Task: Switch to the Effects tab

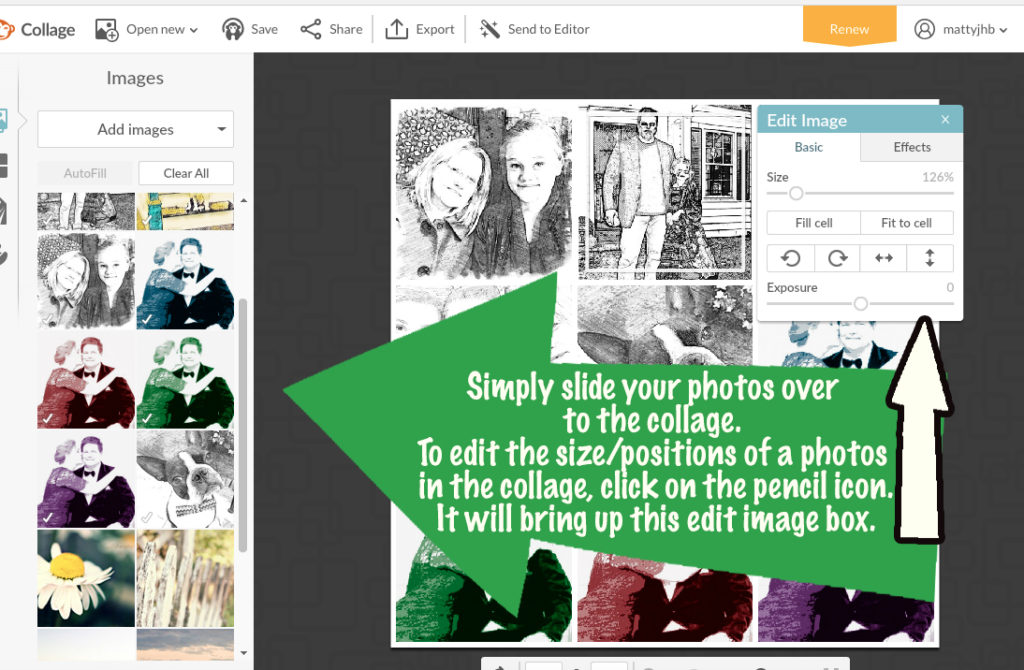Action: pyautogui.click(x=912, y=147)
